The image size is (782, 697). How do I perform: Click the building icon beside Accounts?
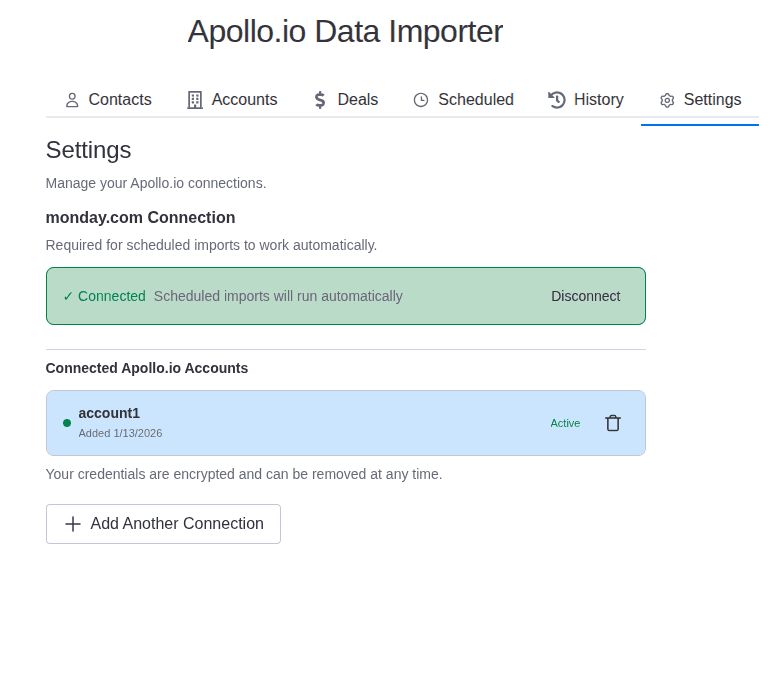coord(195,100)
